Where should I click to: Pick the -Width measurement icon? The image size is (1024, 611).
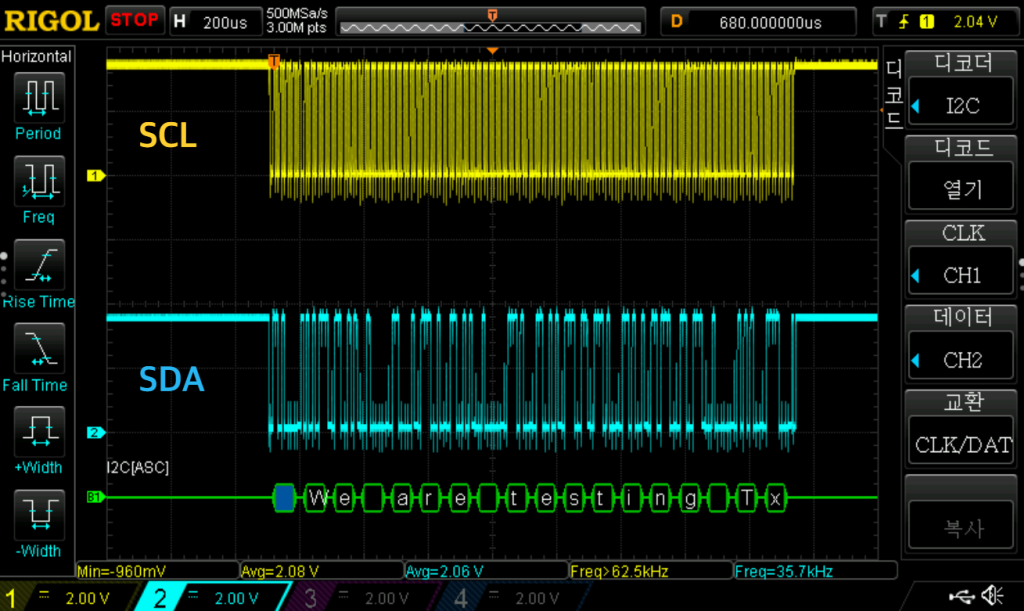(x=38, y=514)
